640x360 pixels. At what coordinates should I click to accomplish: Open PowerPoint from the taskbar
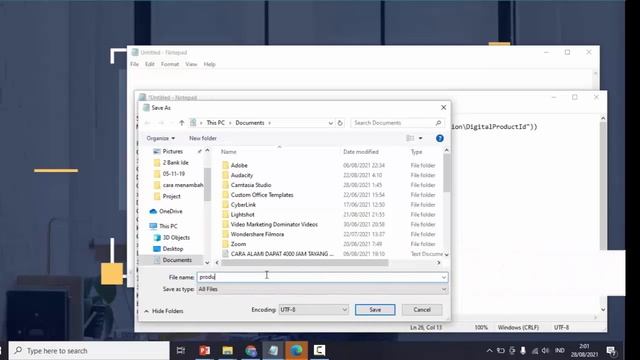204,351
